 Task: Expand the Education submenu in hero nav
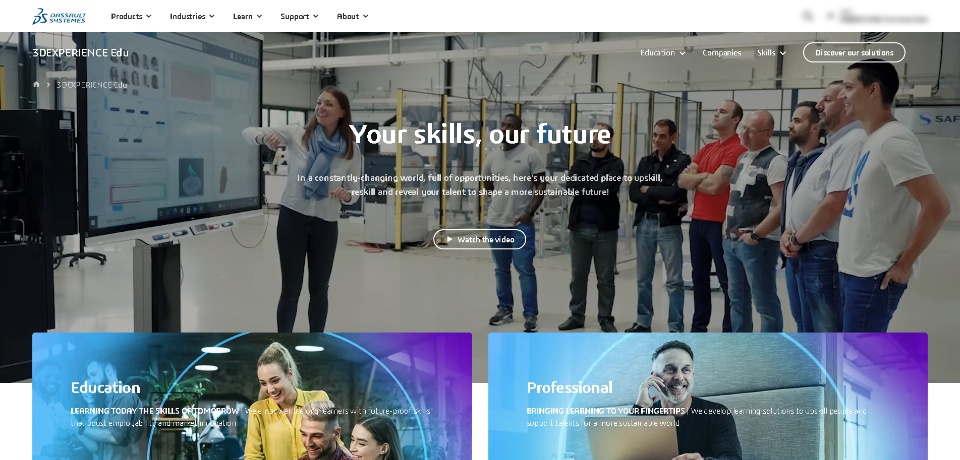pyautogui.click(x=662, y=53)
